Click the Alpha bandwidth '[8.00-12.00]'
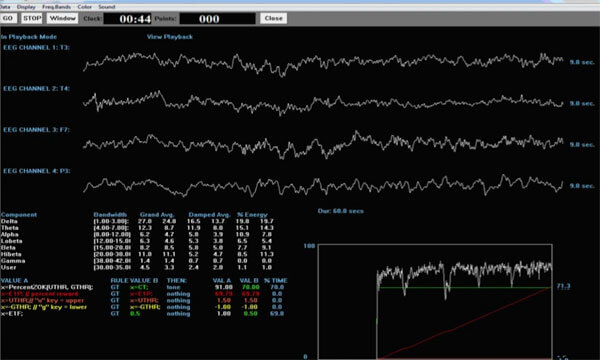 click(x=112, y=235)
